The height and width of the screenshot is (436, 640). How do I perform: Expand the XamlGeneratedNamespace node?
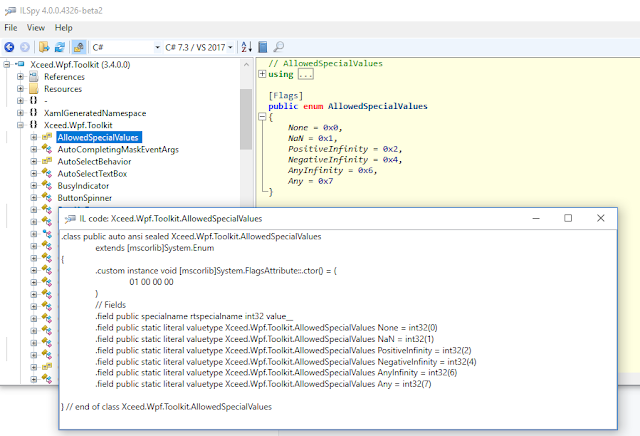pos(20,113)
